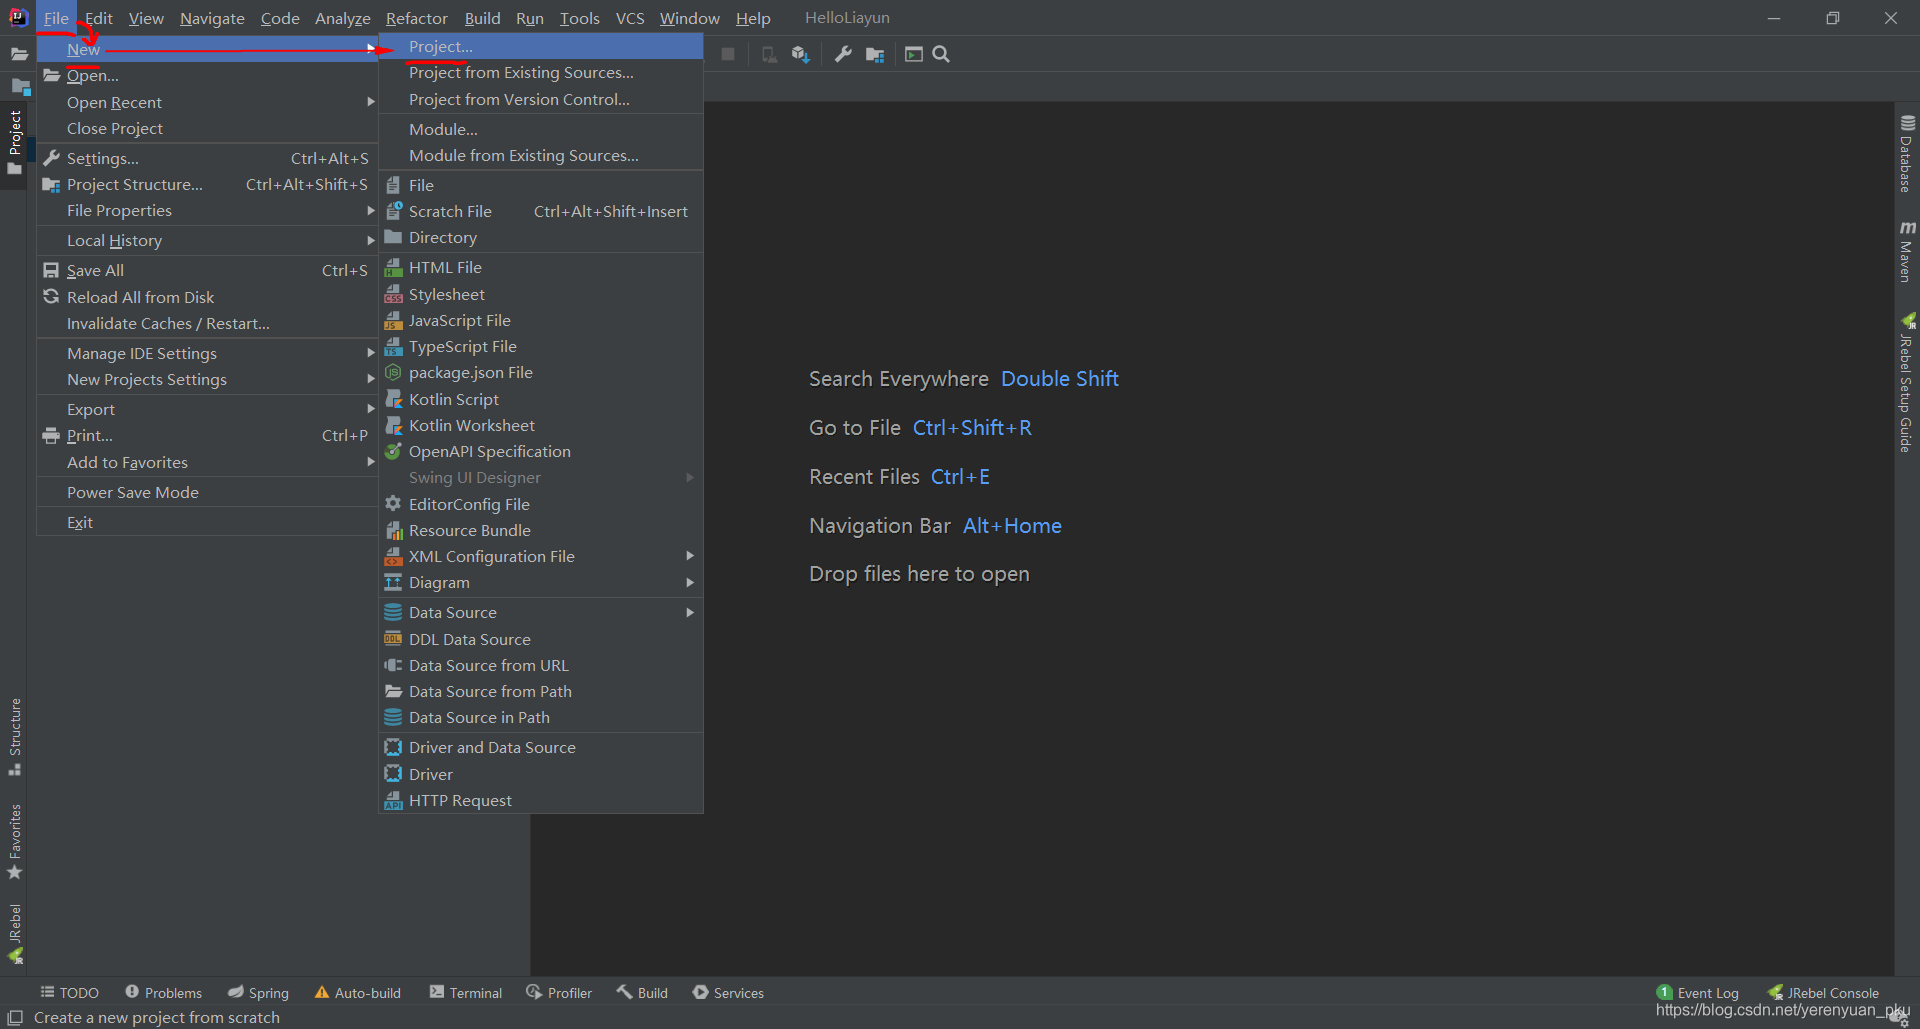
Task: Create a new Kotlin Script
Action: coord(541,399)
